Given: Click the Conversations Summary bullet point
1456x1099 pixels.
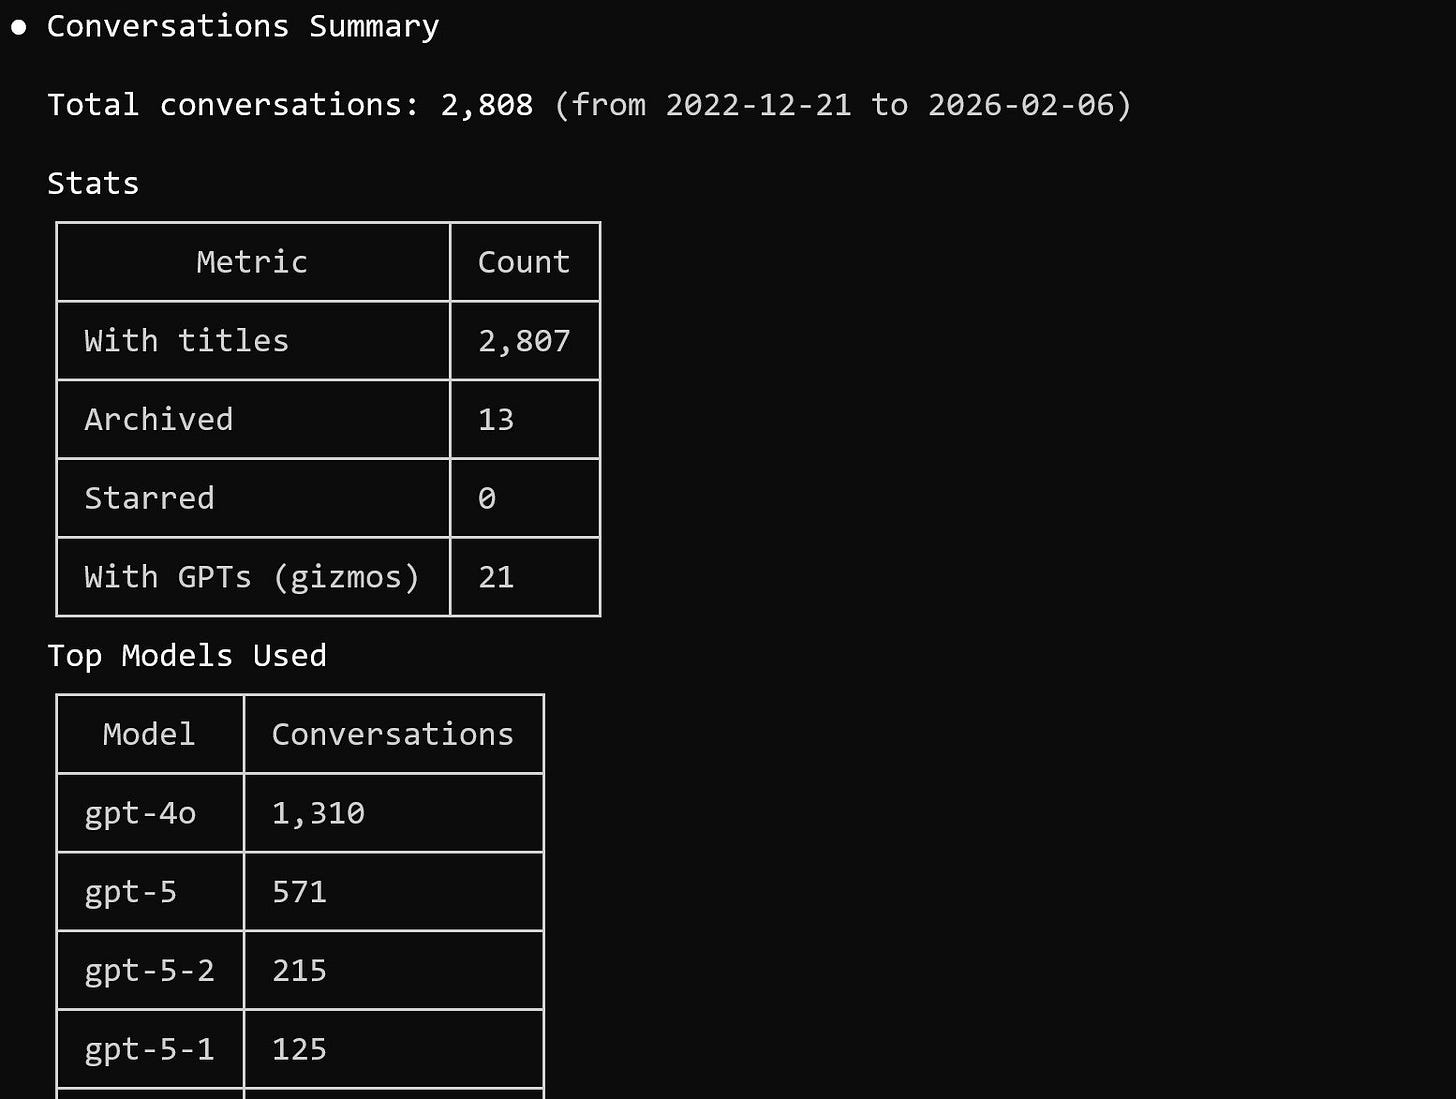Looking at the screenshot, I should click(18, 26).
